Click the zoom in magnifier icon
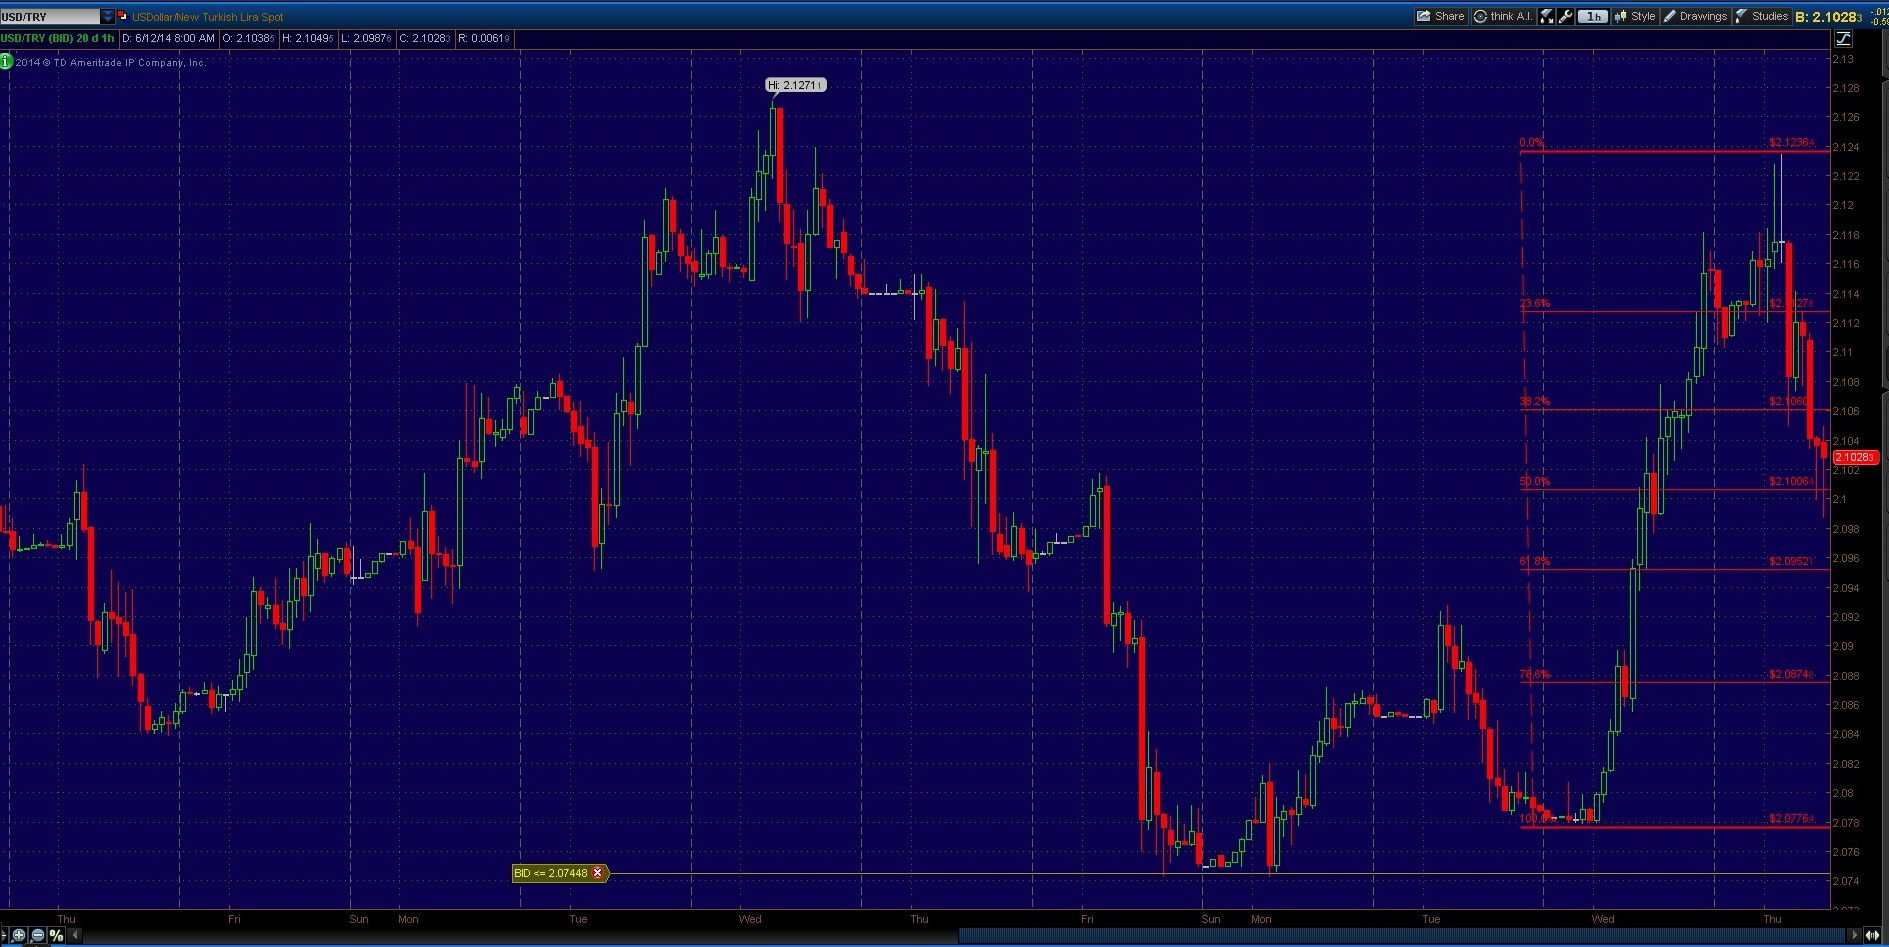The height and width of the screenshot is (947, 1889). 19,935
